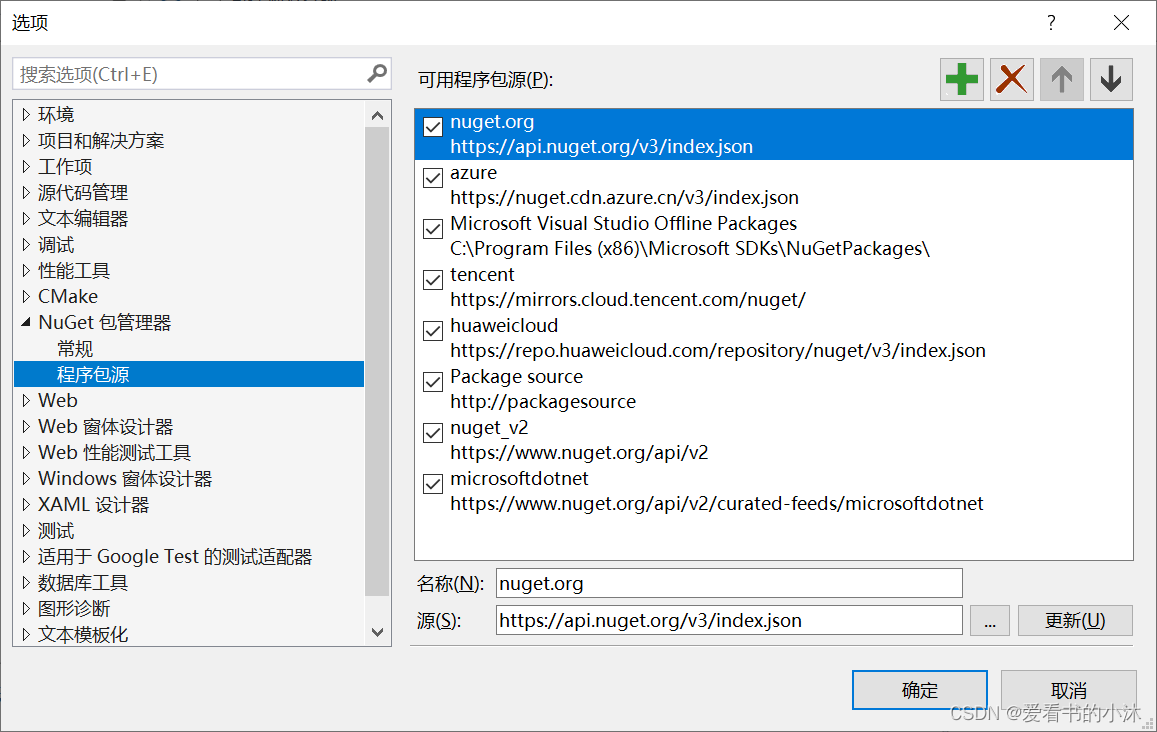Expand the 源代码管理 tree node
Image resolution: width=1157 pixels, height=732 pixels.
click(26, 193)
